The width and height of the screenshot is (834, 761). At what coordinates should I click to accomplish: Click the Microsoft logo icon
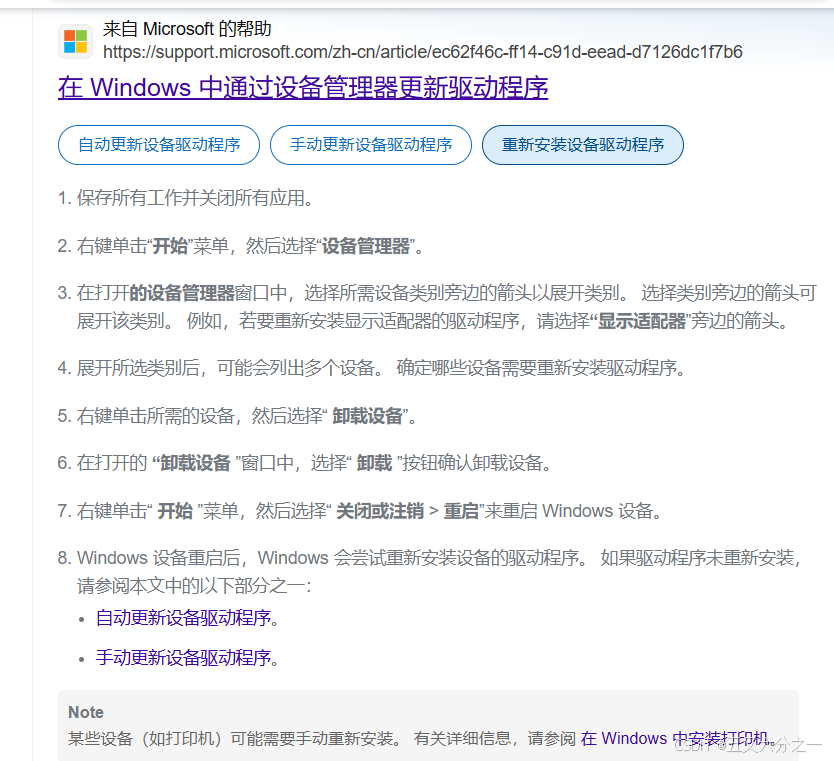75,41
